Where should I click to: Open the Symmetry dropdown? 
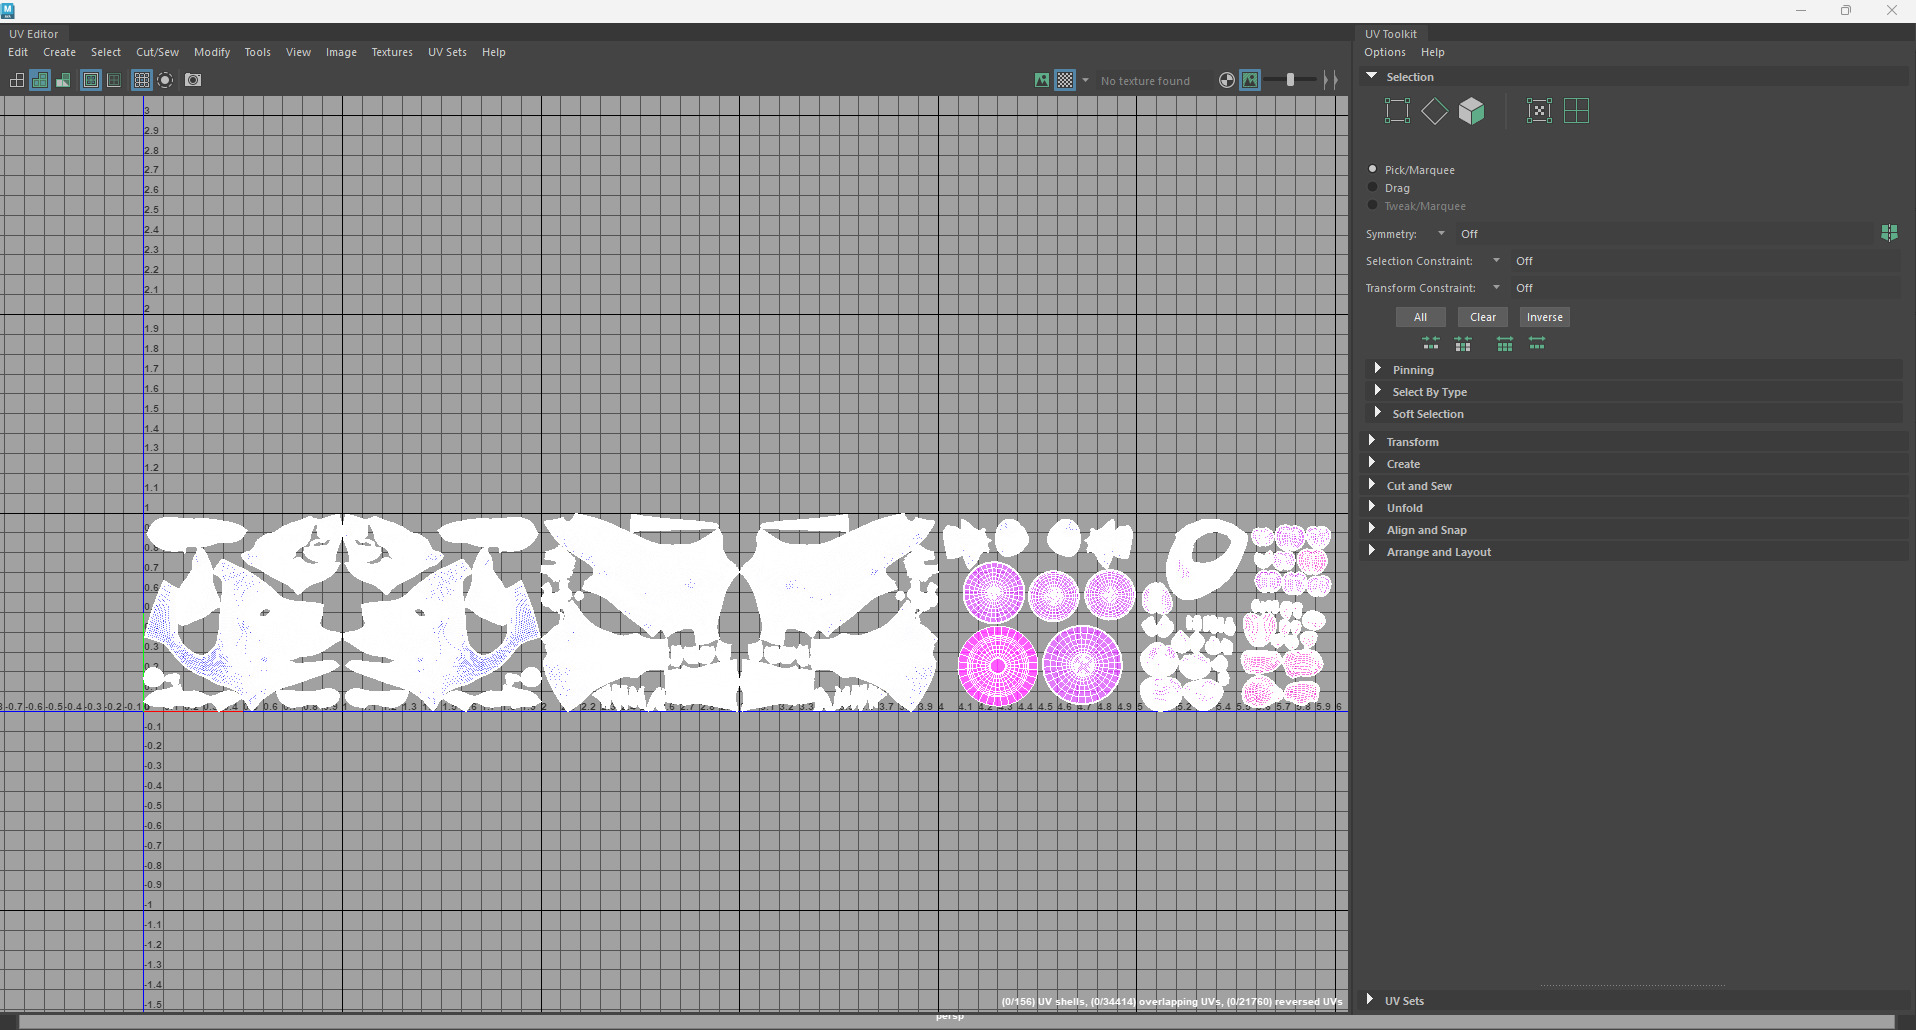1441,234
